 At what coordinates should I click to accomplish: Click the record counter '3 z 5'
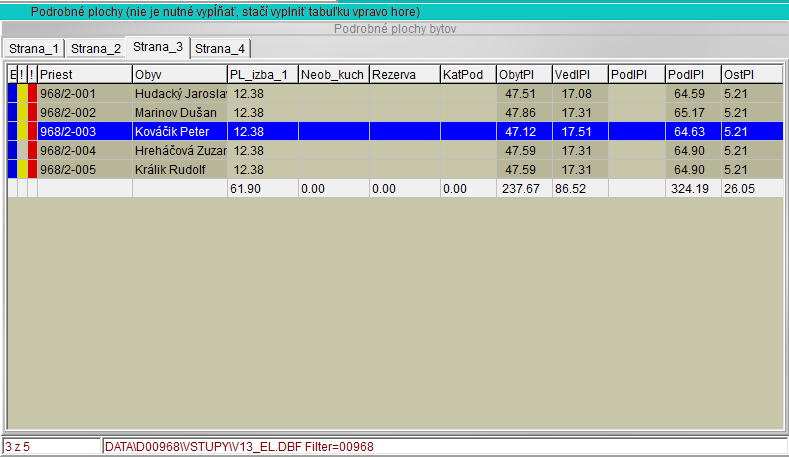tap(52, 446)
